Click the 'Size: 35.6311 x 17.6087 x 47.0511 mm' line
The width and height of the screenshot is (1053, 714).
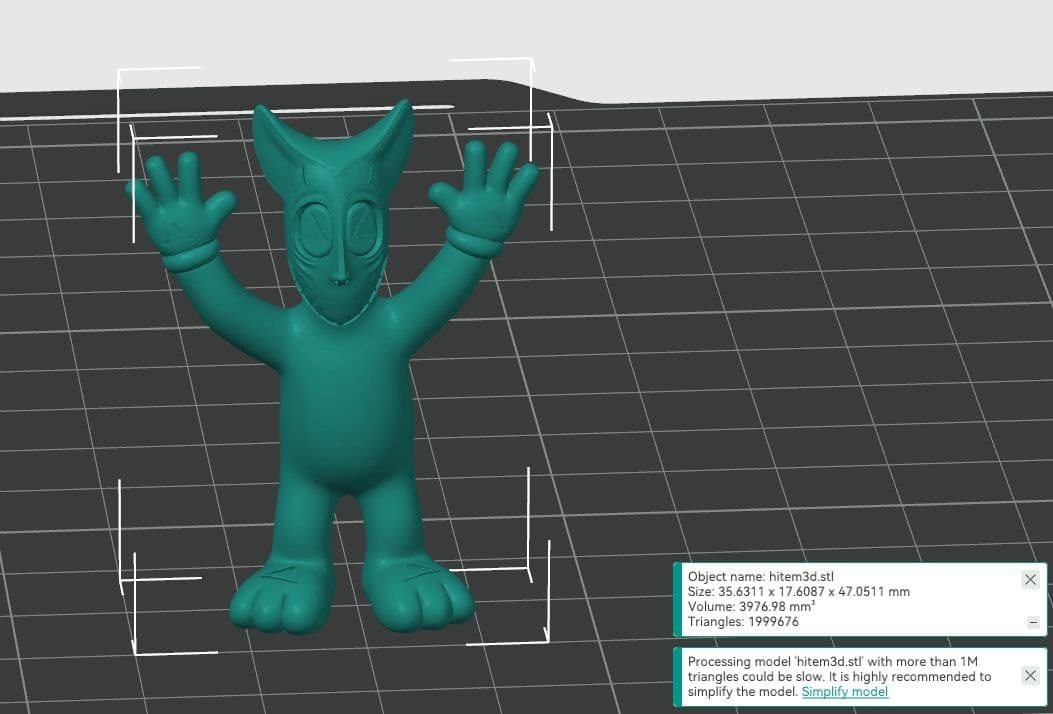pyautogui.click(x=798, y=592)
